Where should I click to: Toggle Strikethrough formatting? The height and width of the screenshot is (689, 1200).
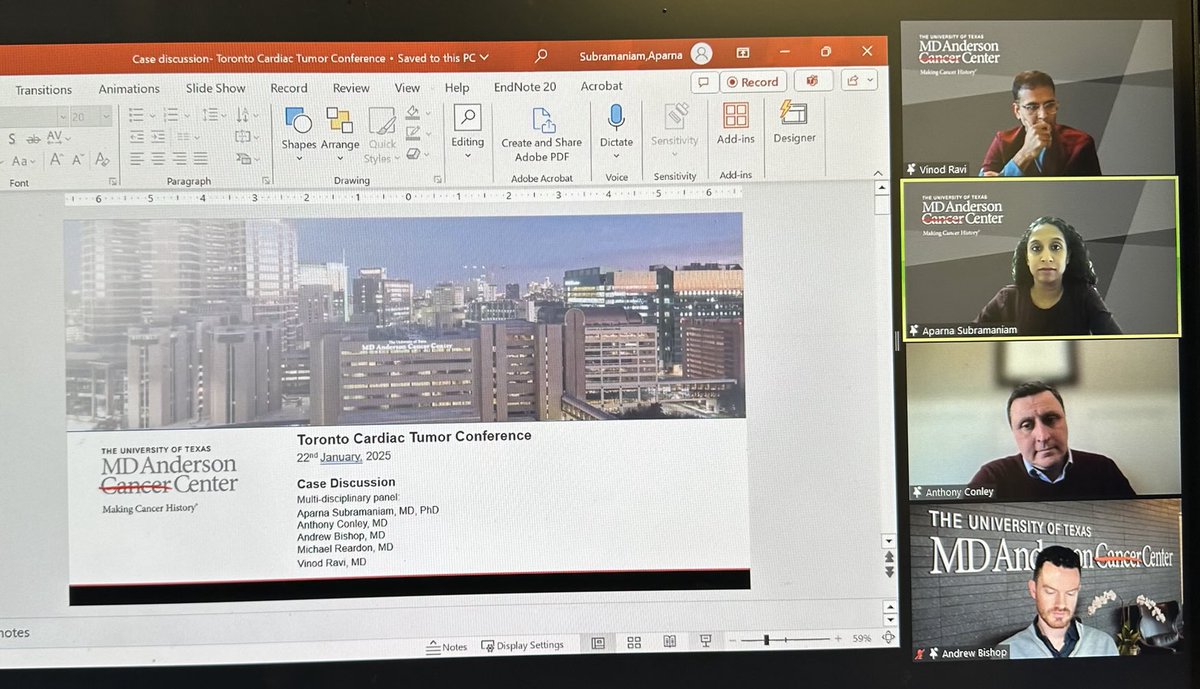32,138
